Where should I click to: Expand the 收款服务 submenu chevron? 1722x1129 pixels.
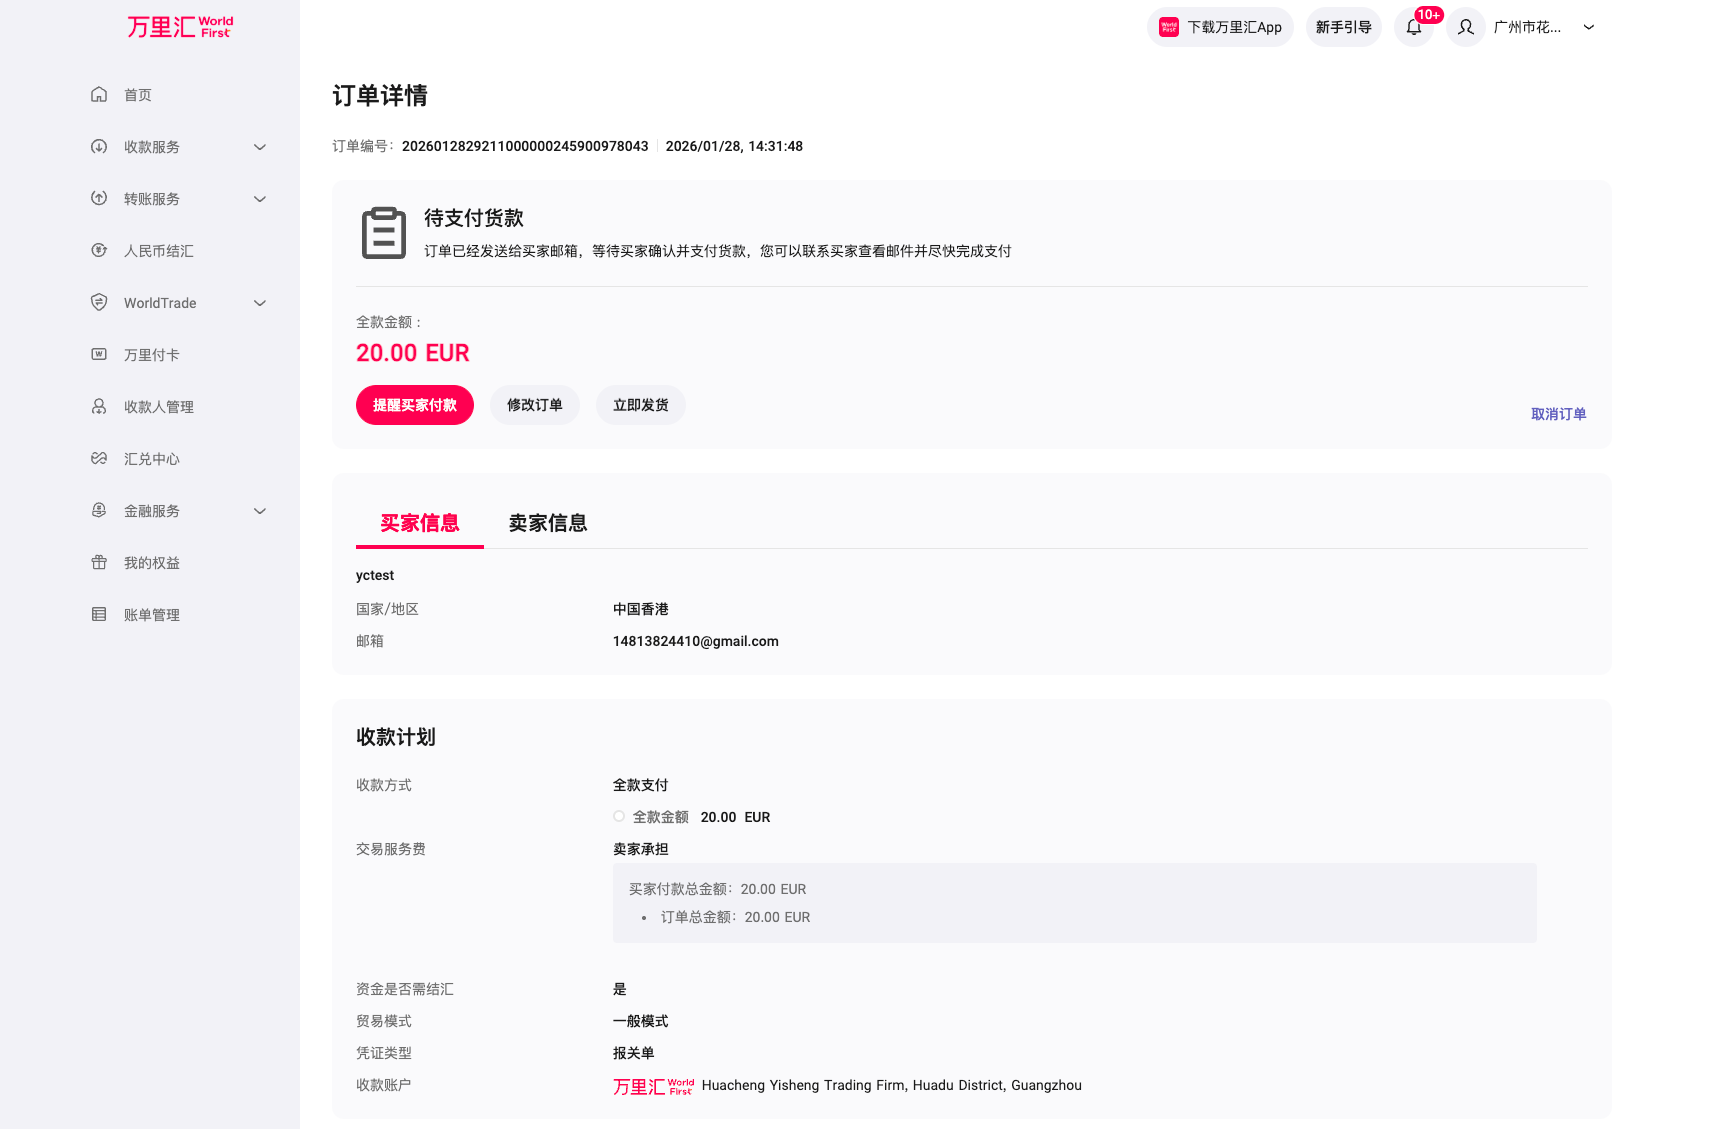coord(260,147)
